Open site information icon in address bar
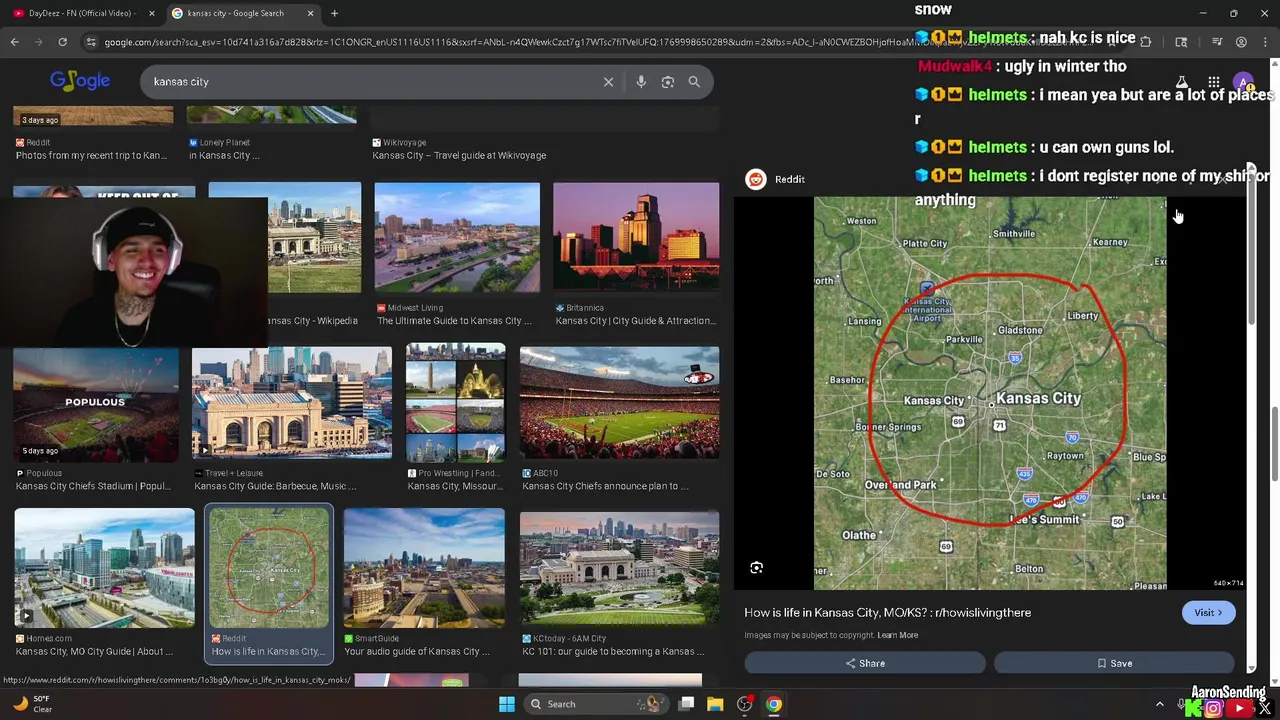 point(91,42)
